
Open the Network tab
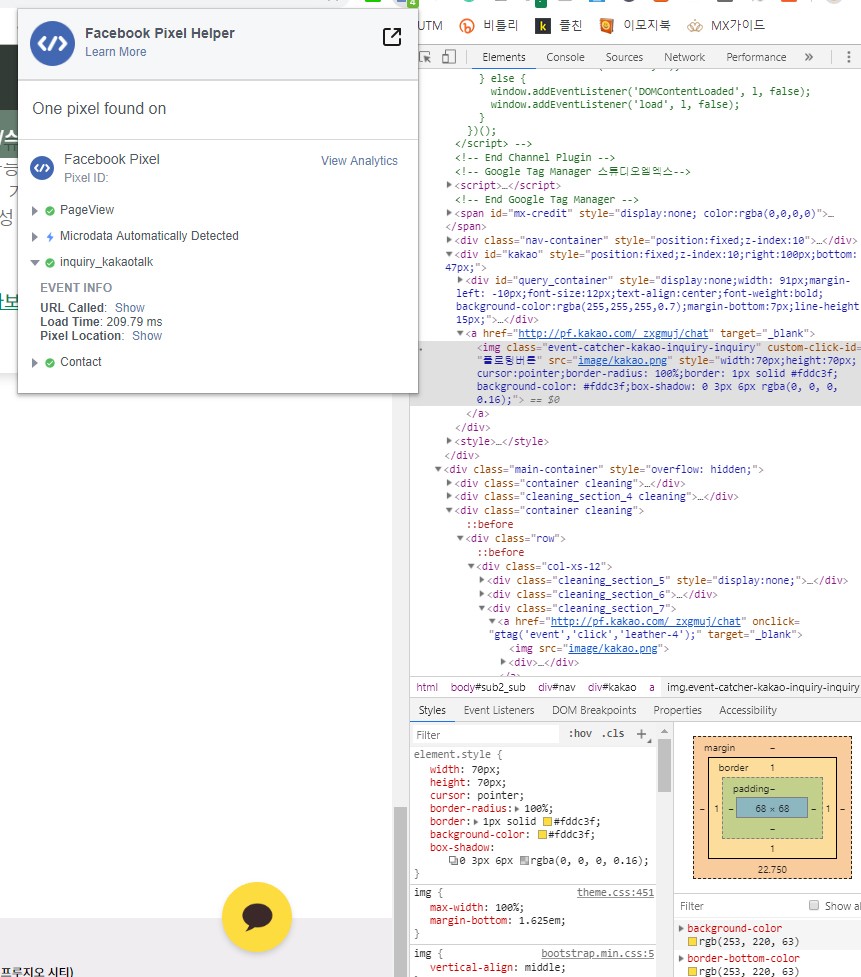click(684, 57)
